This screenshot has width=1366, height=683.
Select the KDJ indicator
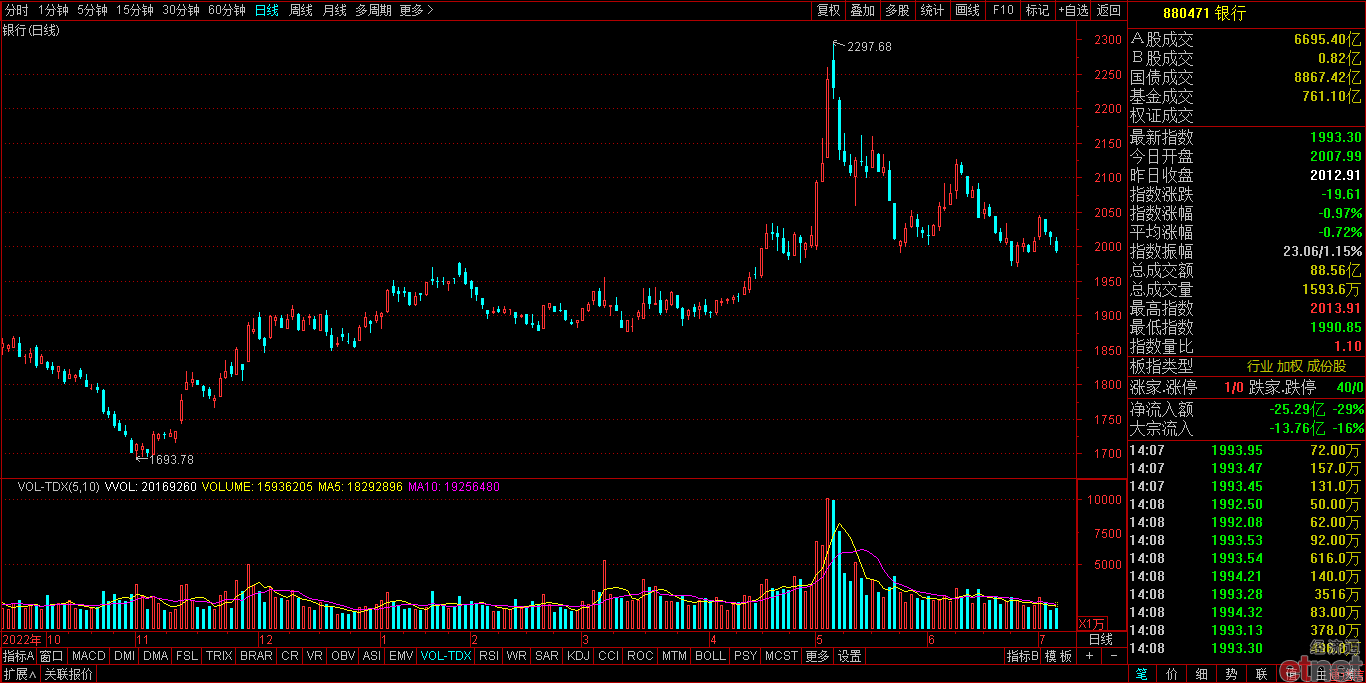pos(578,656)
